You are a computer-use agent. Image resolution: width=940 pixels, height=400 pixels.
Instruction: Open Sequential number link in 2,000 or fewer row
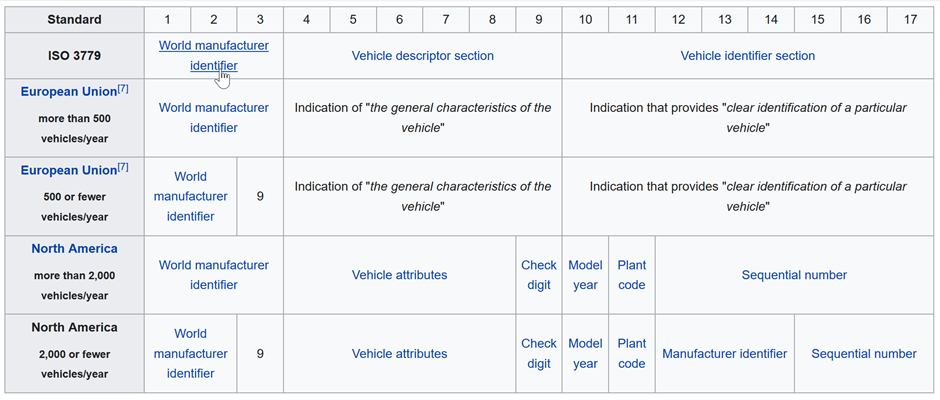[x=864, y=353]
